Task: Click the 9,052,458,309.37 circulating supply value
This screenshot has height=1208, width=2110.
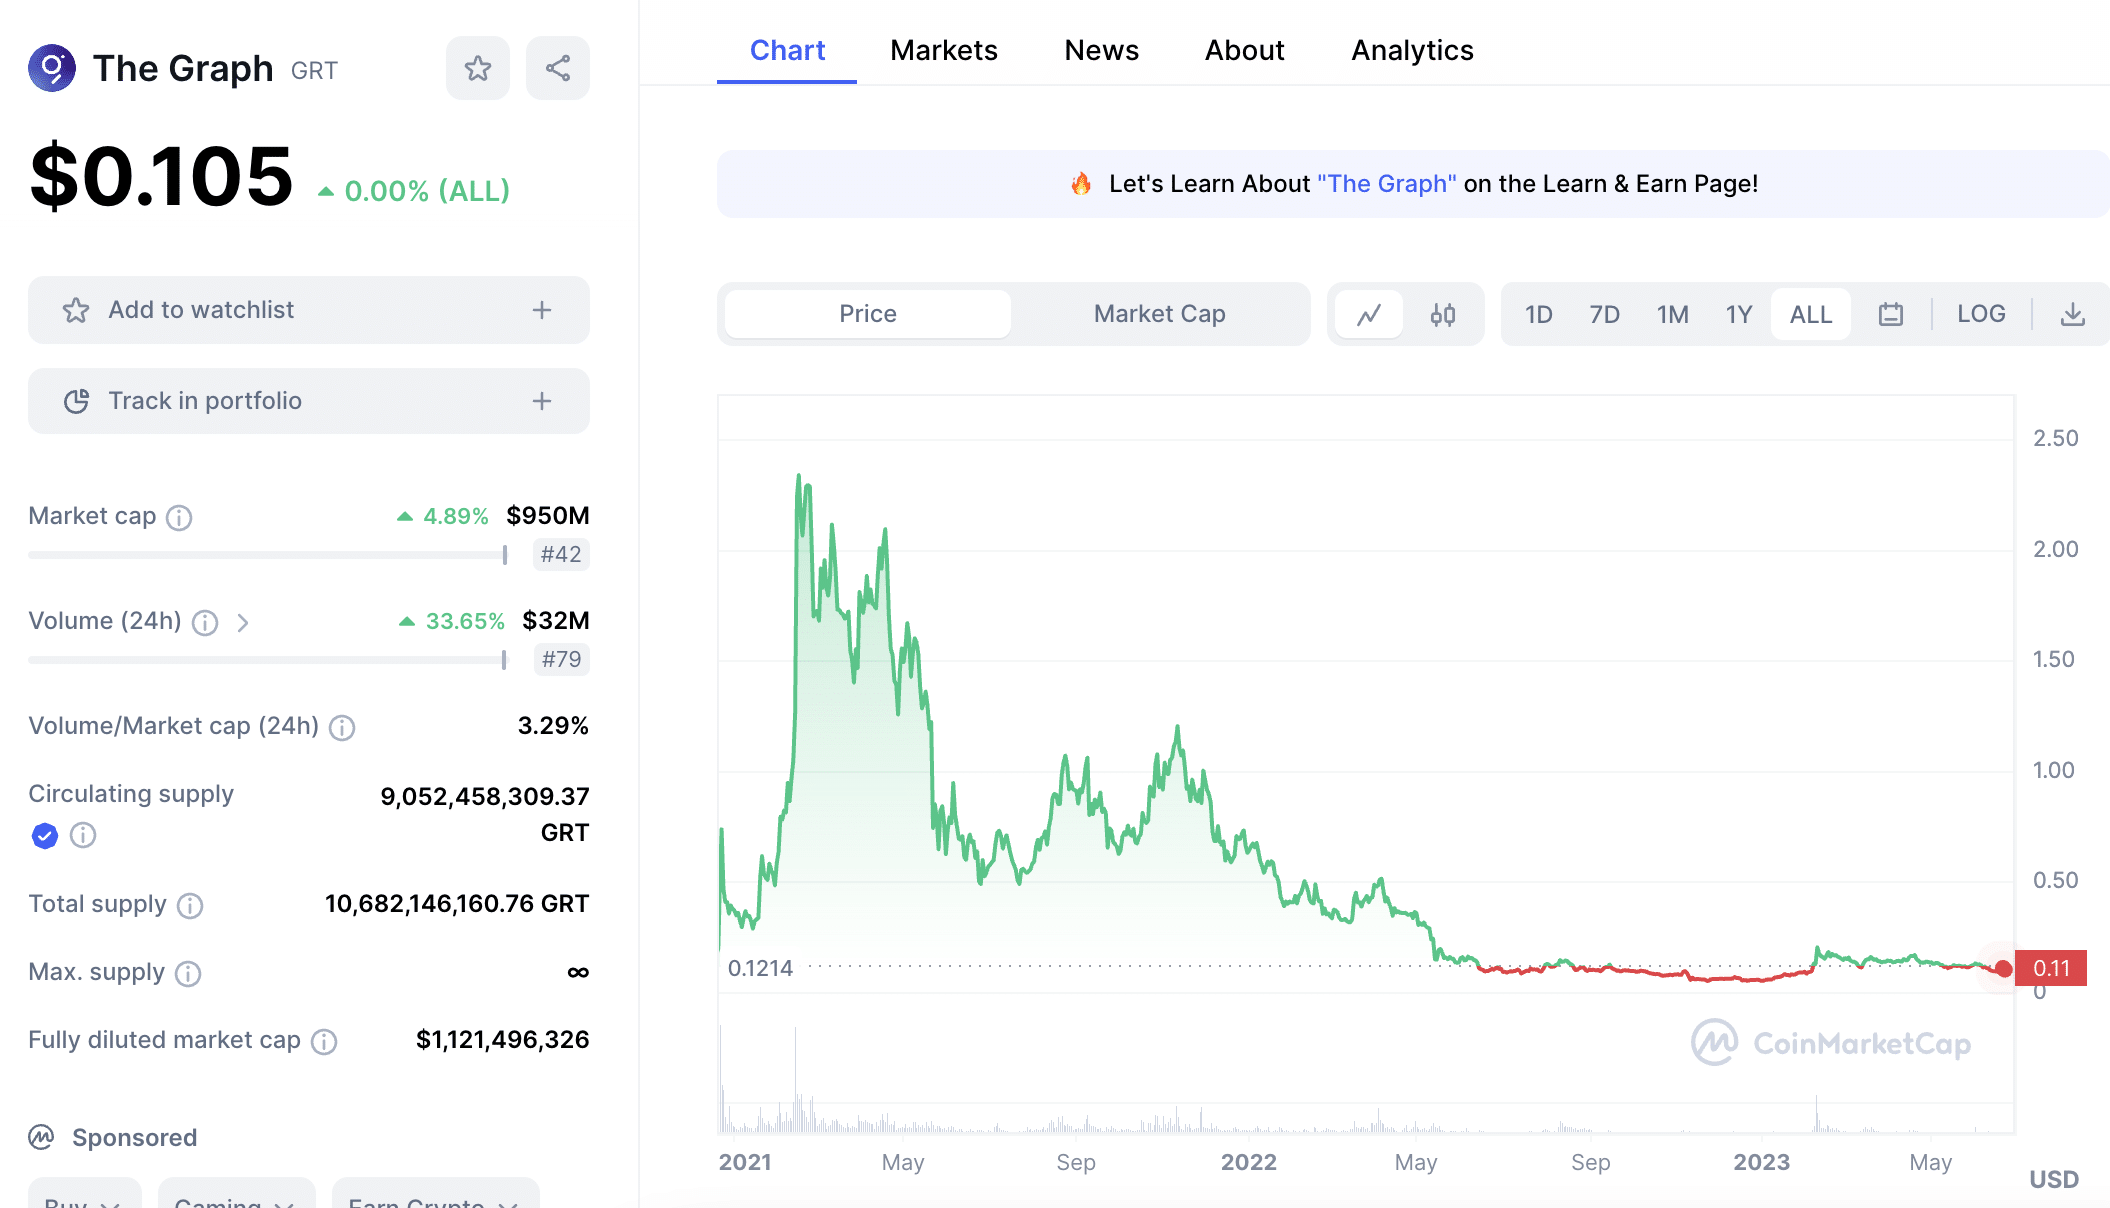Action: 485,797
